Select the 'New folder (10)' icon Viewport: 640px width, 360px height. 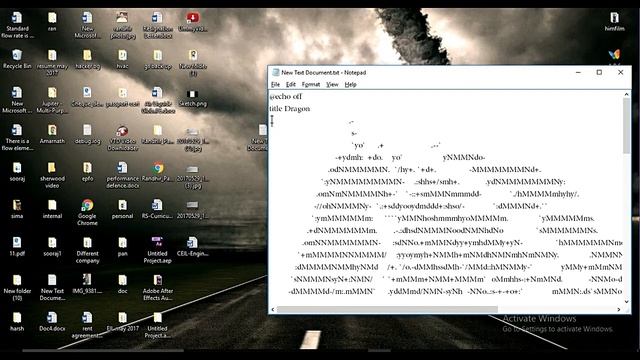tap(17, 287)
